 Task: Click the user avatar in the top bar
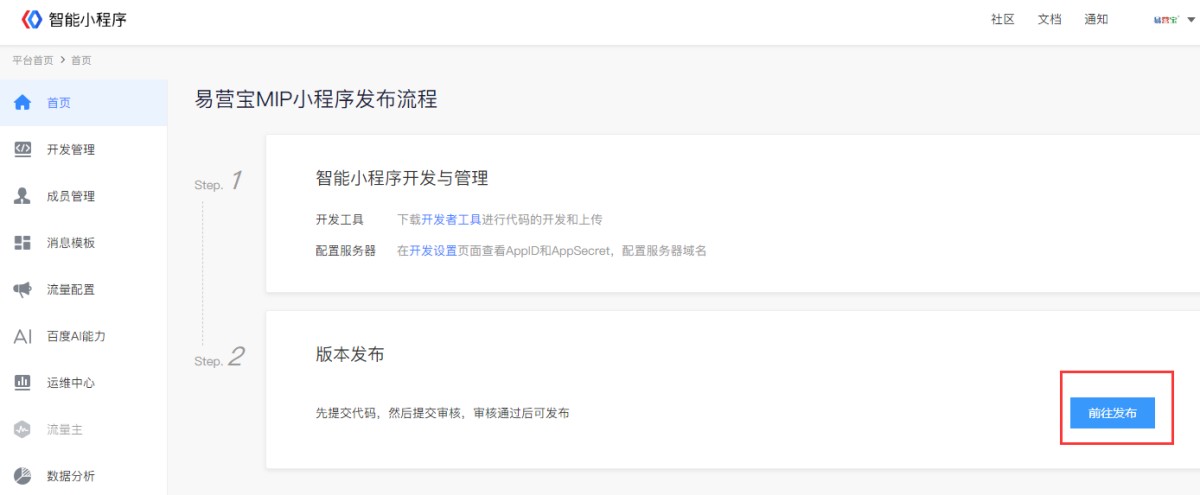coord(1167,20)
